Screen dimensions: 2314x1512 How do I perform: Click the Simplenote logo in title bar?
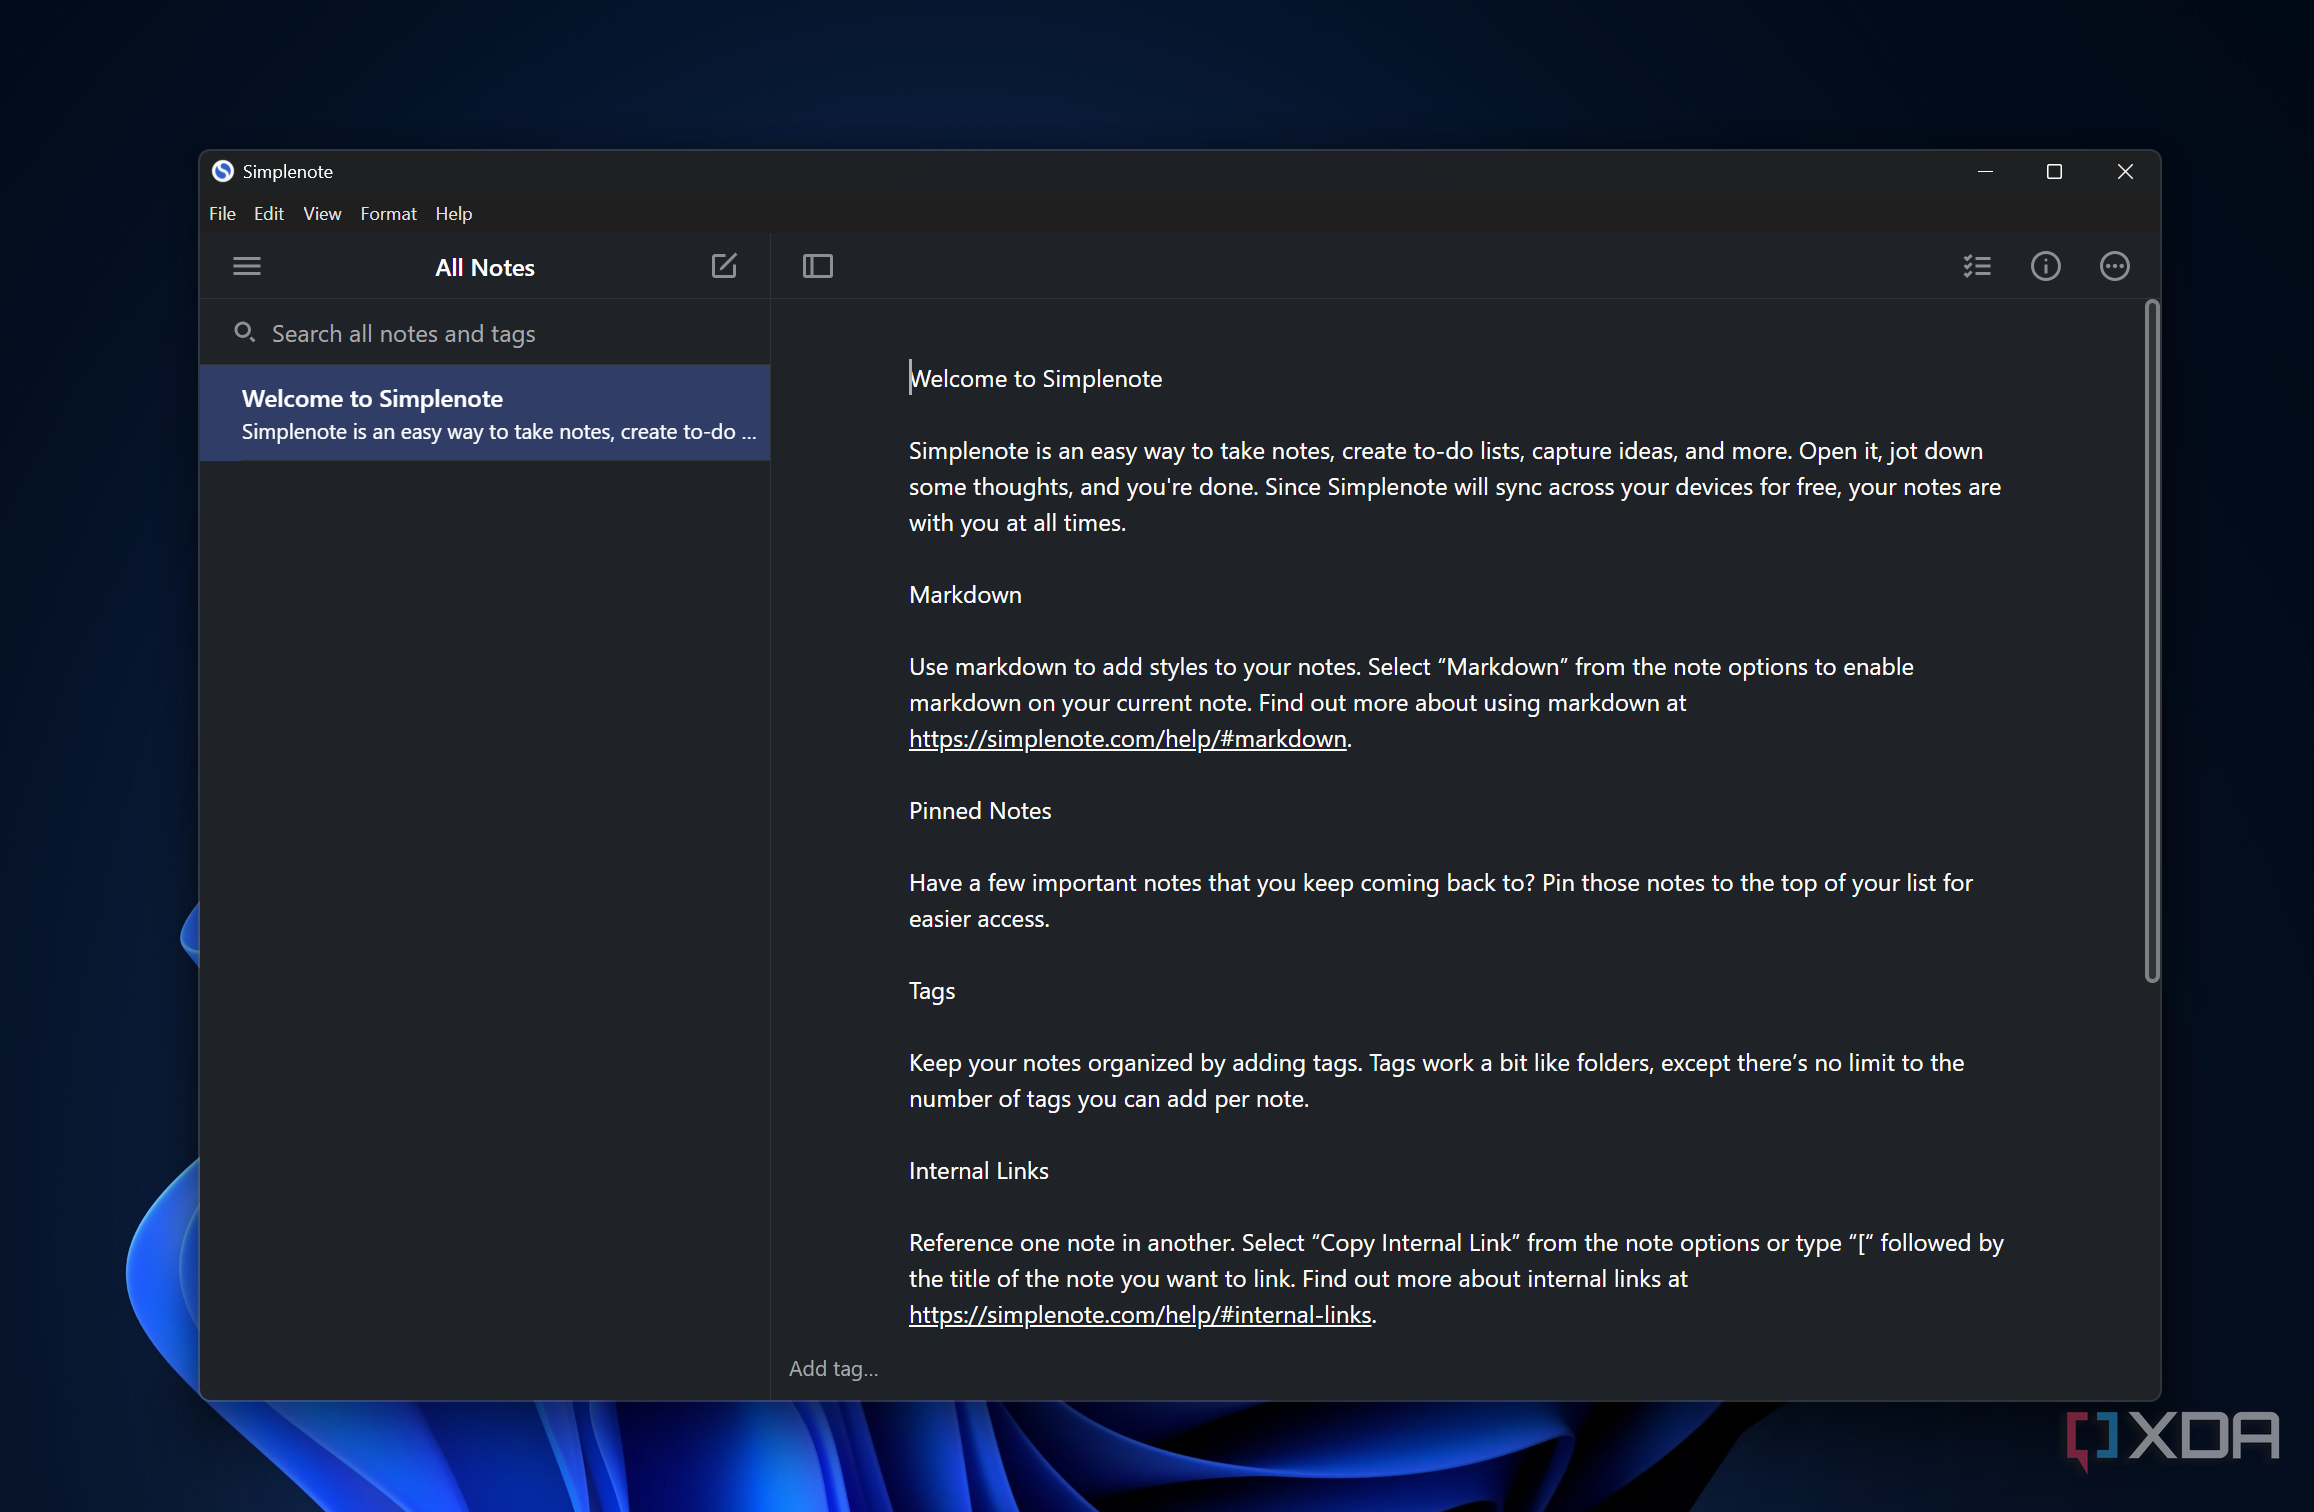click(x=223, y=171)
